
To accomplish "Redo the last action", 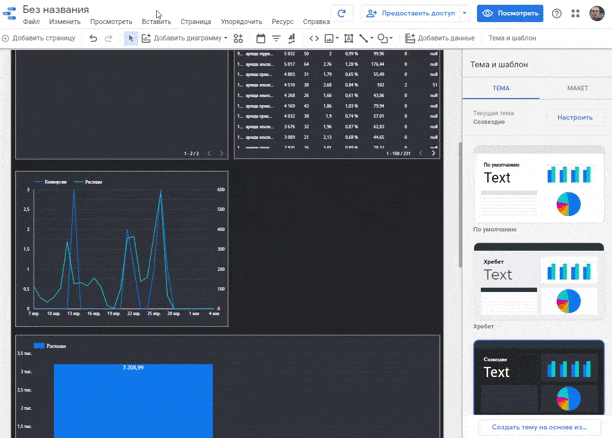I will tap(109, 38).
